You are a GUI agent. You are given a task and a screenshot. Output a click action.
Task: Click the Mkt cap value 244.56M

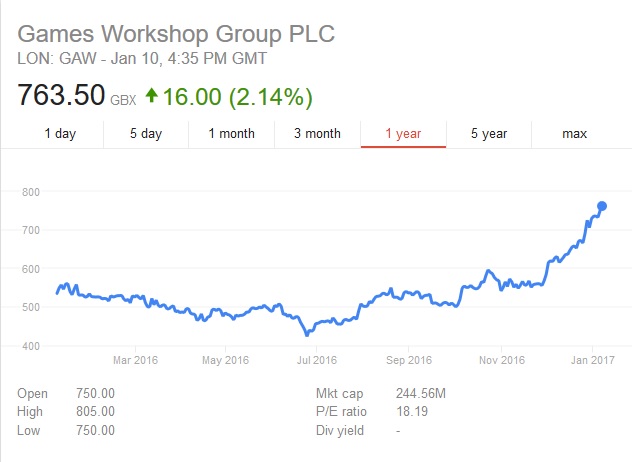pyautogui.click(x=421, y=393)
